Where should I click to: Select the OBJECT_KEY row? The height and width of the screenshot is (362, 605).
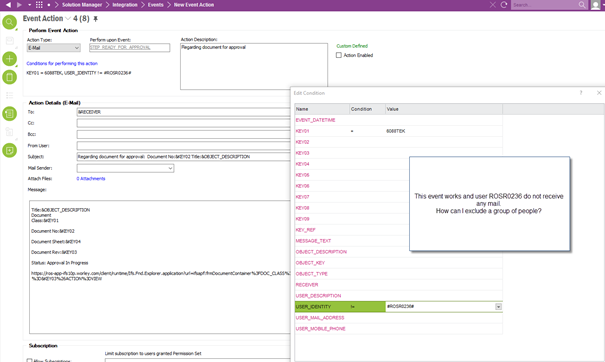tap(399, 263)
